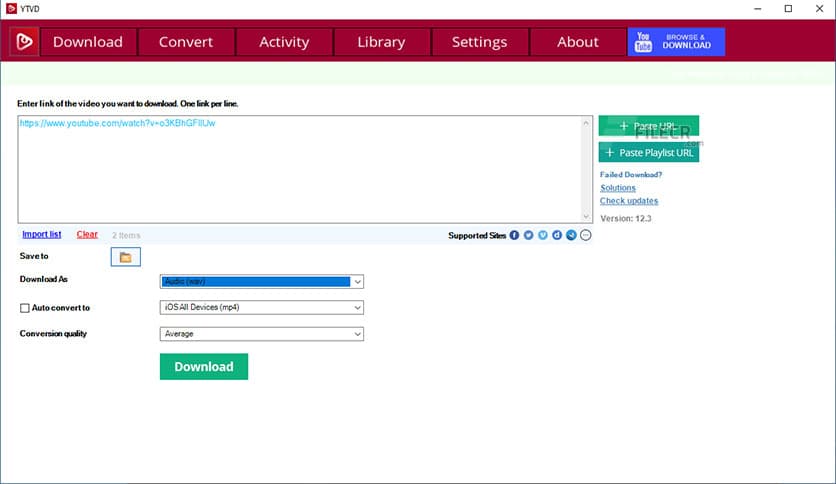Show more supported sites via ellipsis icon
836x484 pixels.
click(x=586, y=235)
